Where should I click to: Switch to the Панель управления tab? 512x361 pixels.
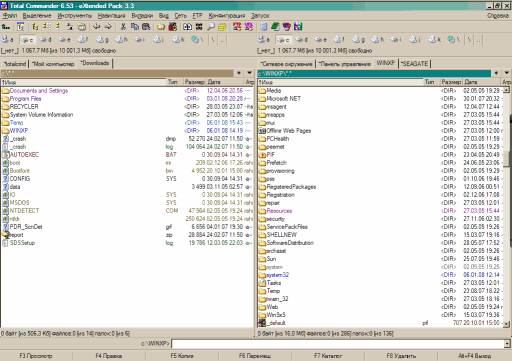[x=345, y=64]
